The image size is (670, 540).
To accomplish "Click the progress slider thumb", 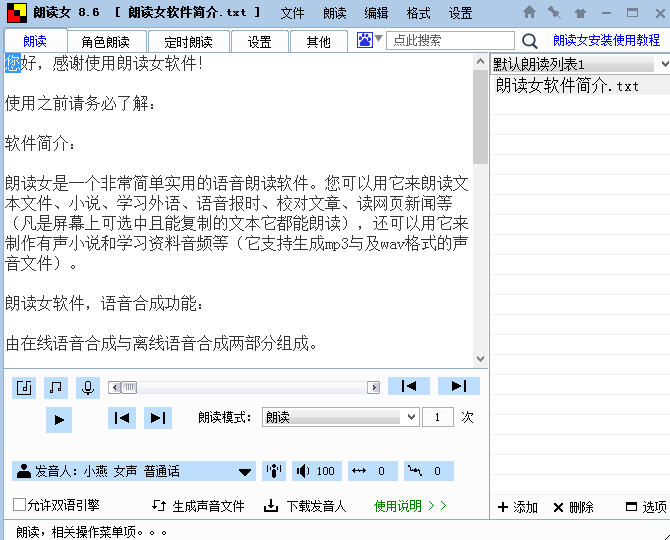I will (x=129, y=387).
